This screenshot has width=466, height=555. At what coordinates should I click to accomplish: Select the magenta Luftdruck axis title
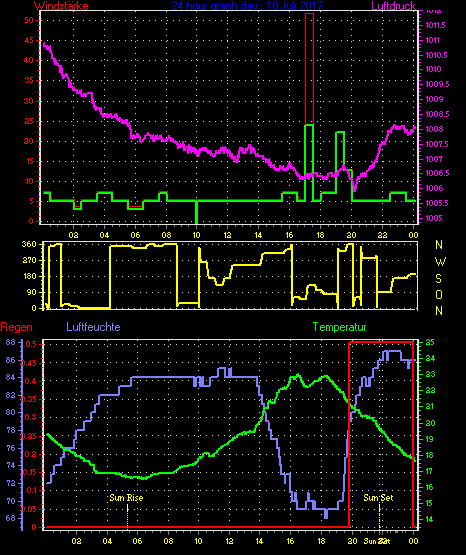(x=393, y=6)
